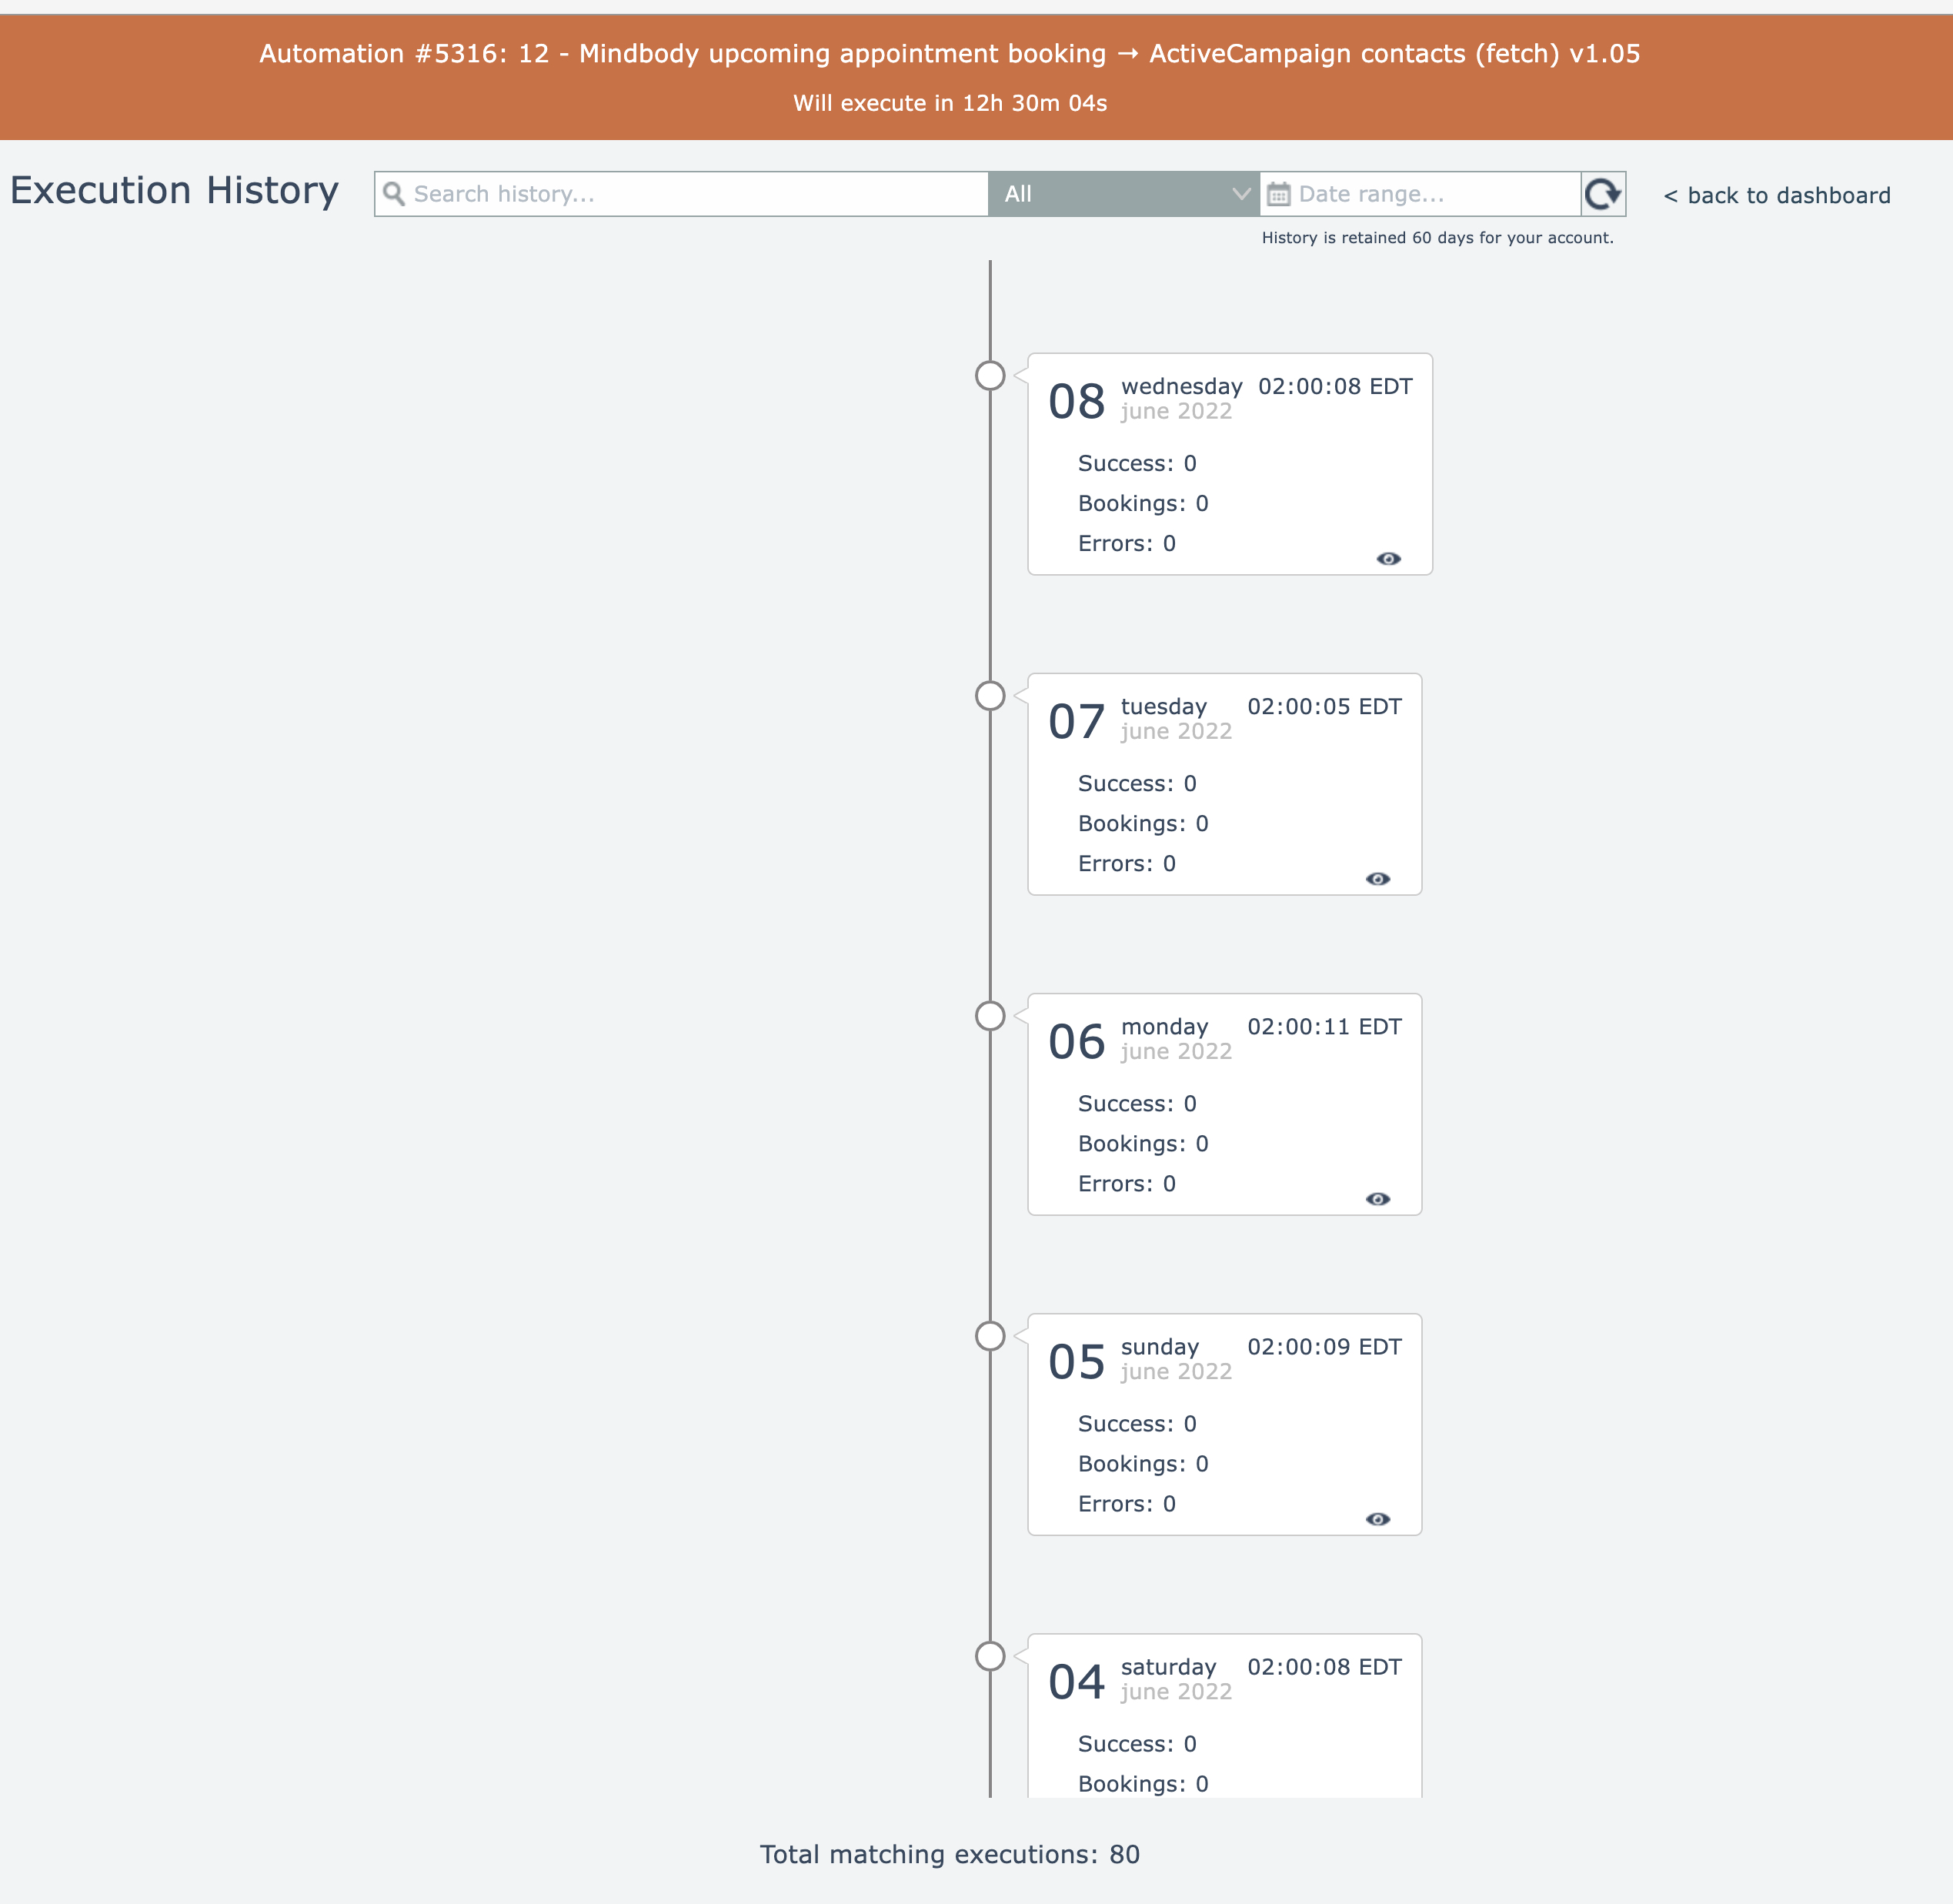
Task: Open the All status filter dropdown
Action: click(1110, 194)
